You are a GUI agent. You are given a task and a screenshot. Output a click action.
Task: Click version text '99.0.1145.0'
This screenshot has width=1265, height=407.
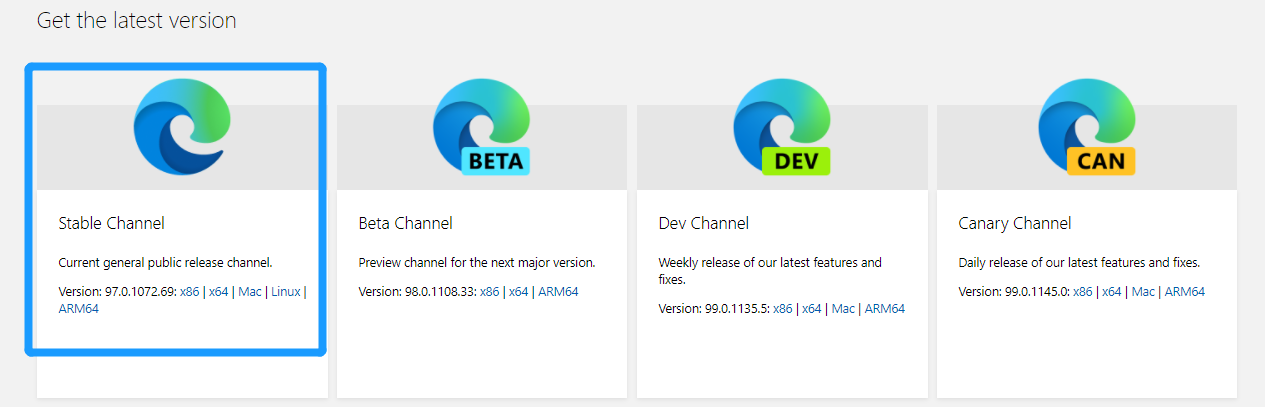pos(1037,292)
